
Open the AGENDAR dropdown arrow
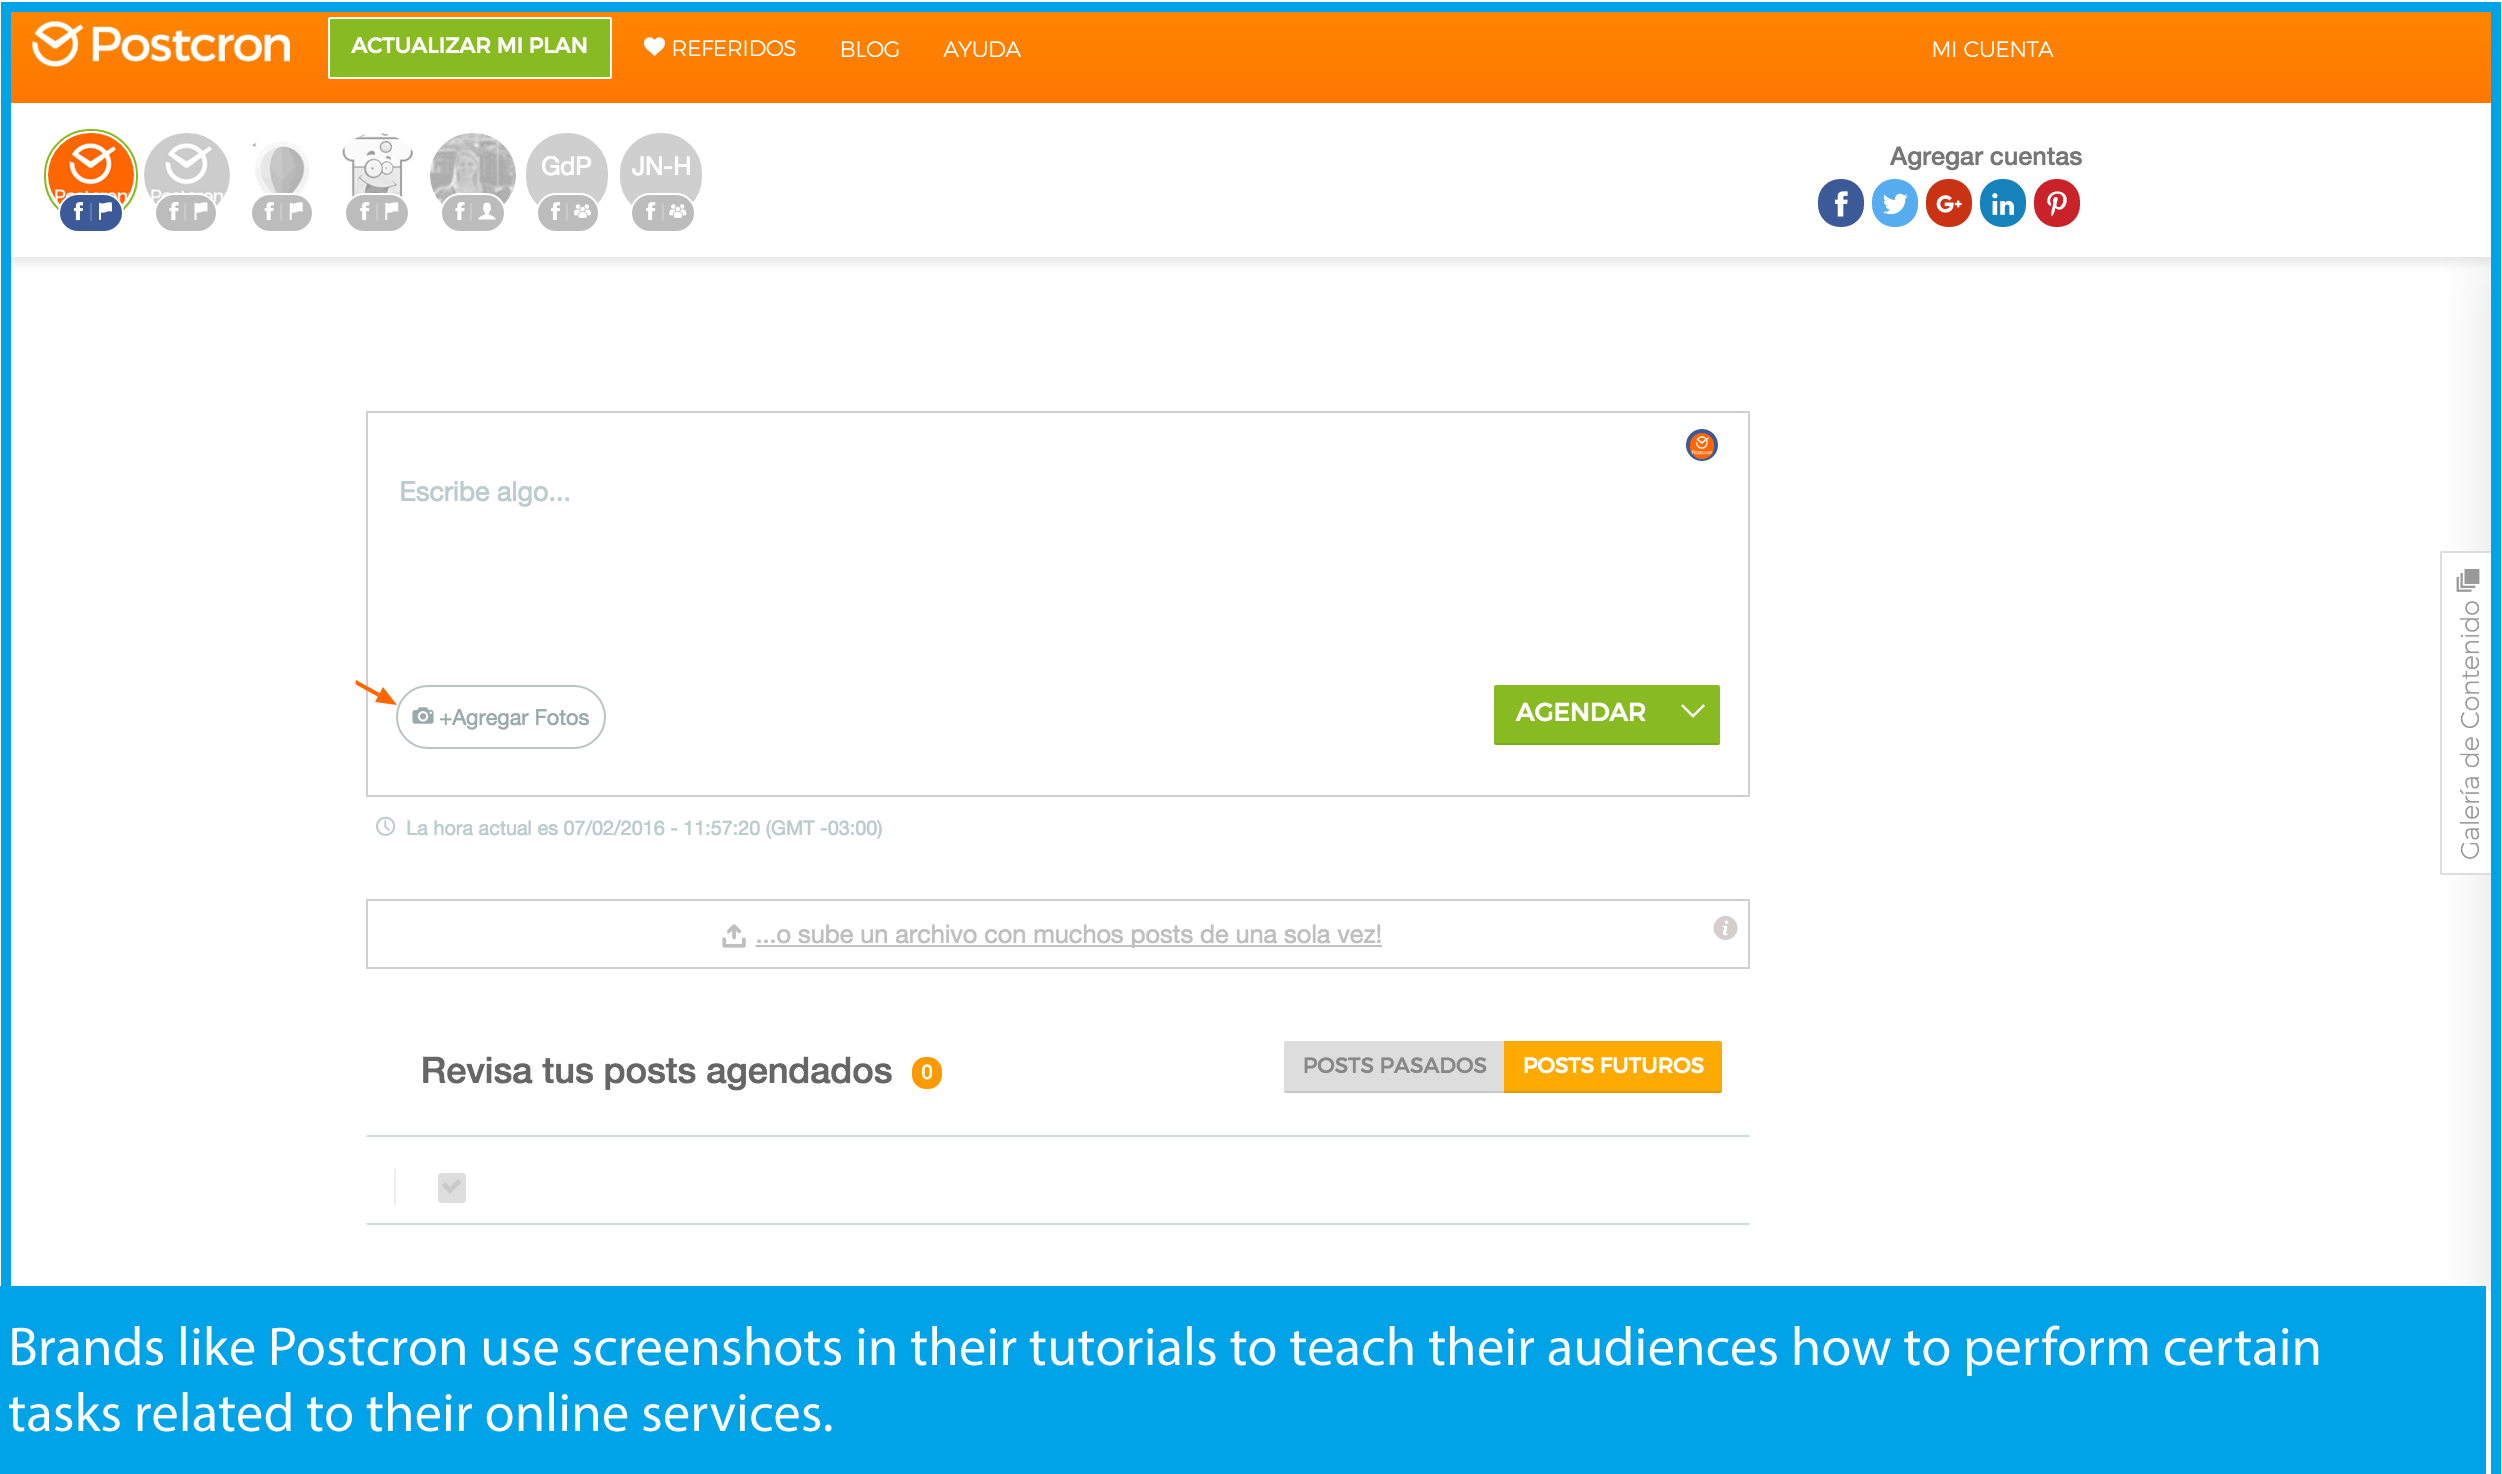point(1692,713)
